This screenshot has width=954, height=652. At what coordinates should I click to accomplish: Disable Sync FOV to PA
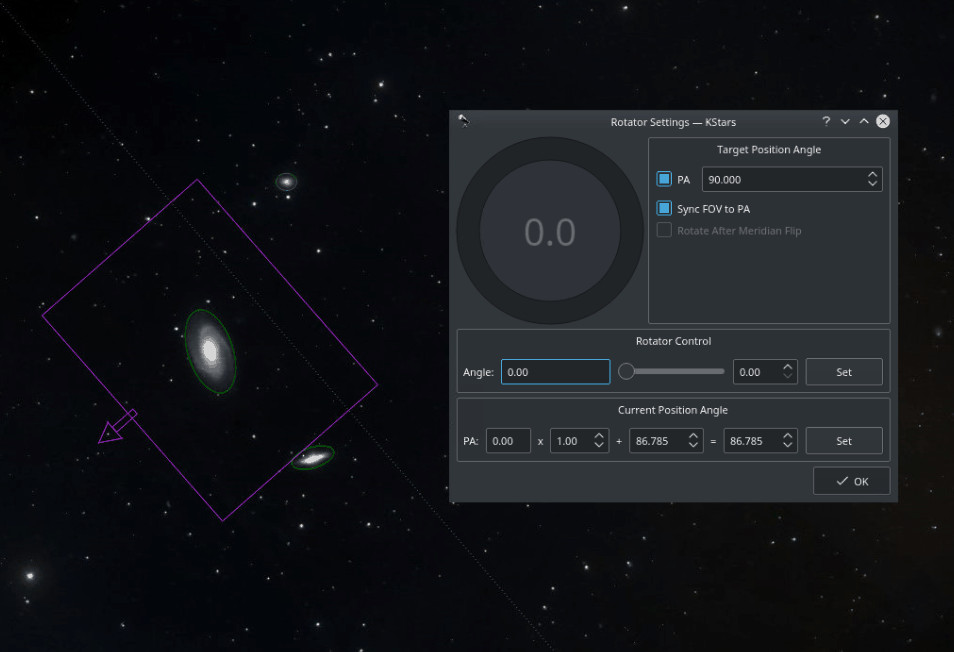(x=664, y=208)
